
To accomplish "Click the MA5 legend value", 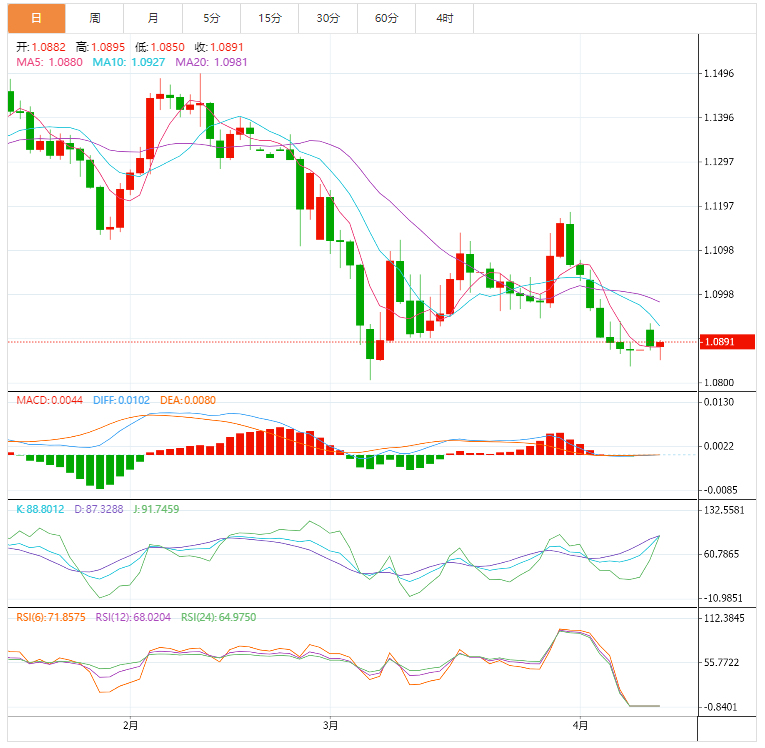I will pyautogui.click(x=49, y=62).
